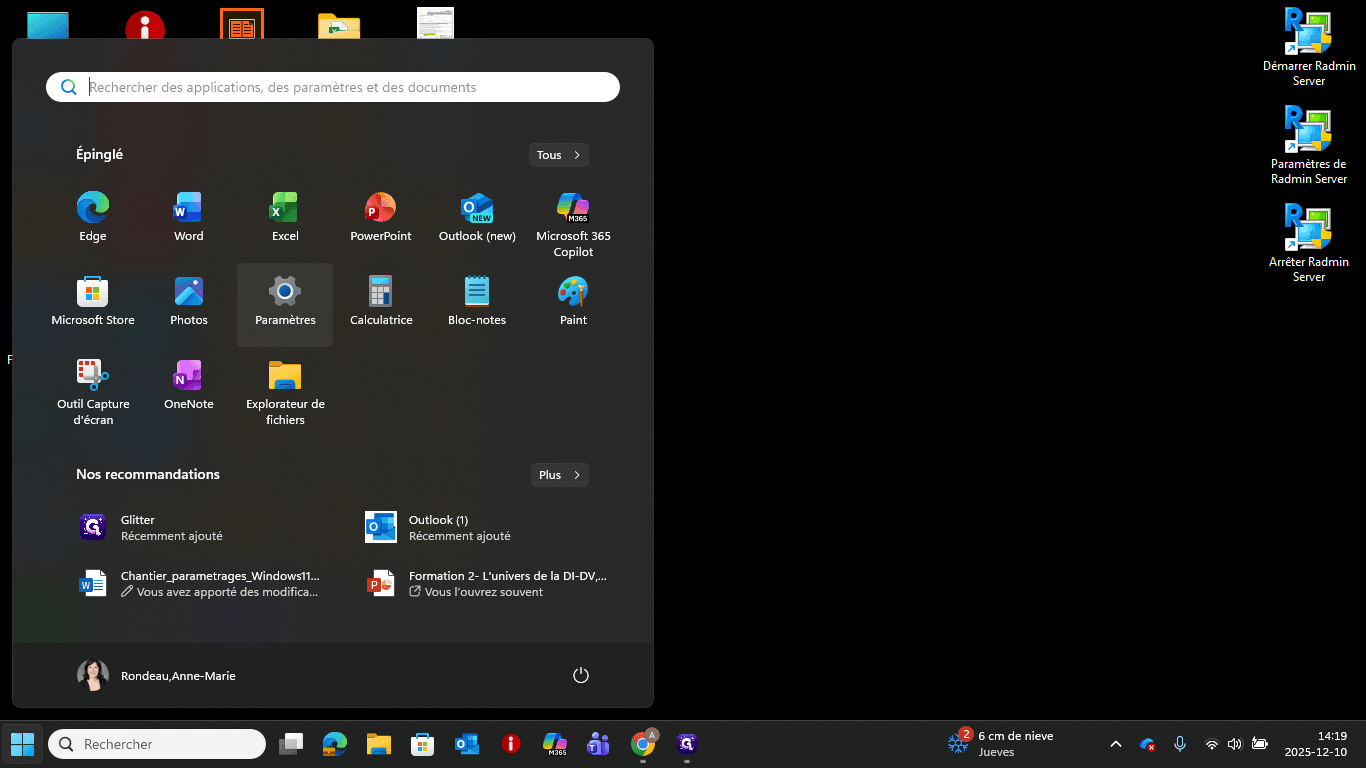
Task: Expand more recommendations with the Plus button
Action: click(560, 475)
